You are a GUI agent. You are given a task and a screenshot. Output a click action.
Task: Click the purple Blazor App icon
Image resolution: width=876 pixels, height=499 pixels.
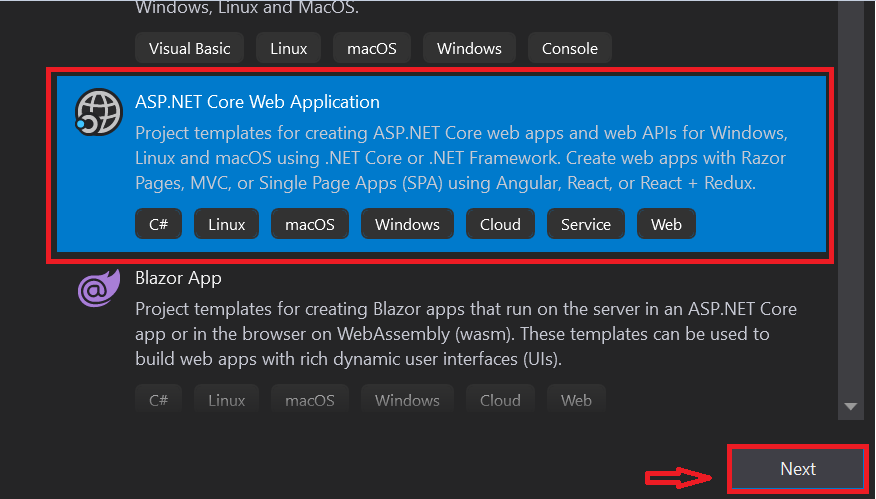(99, 288)
